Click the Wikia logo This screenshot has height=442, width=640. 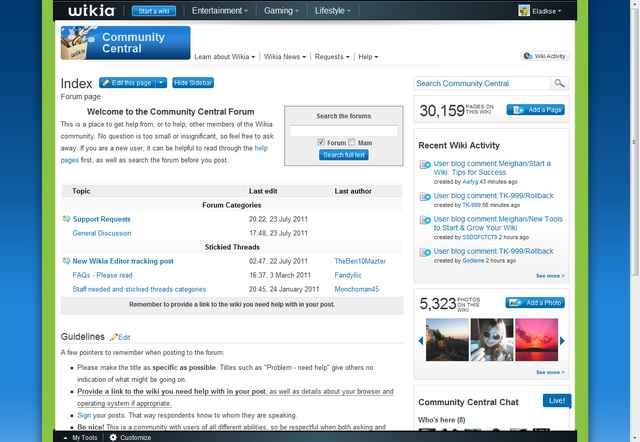point(91,11)
